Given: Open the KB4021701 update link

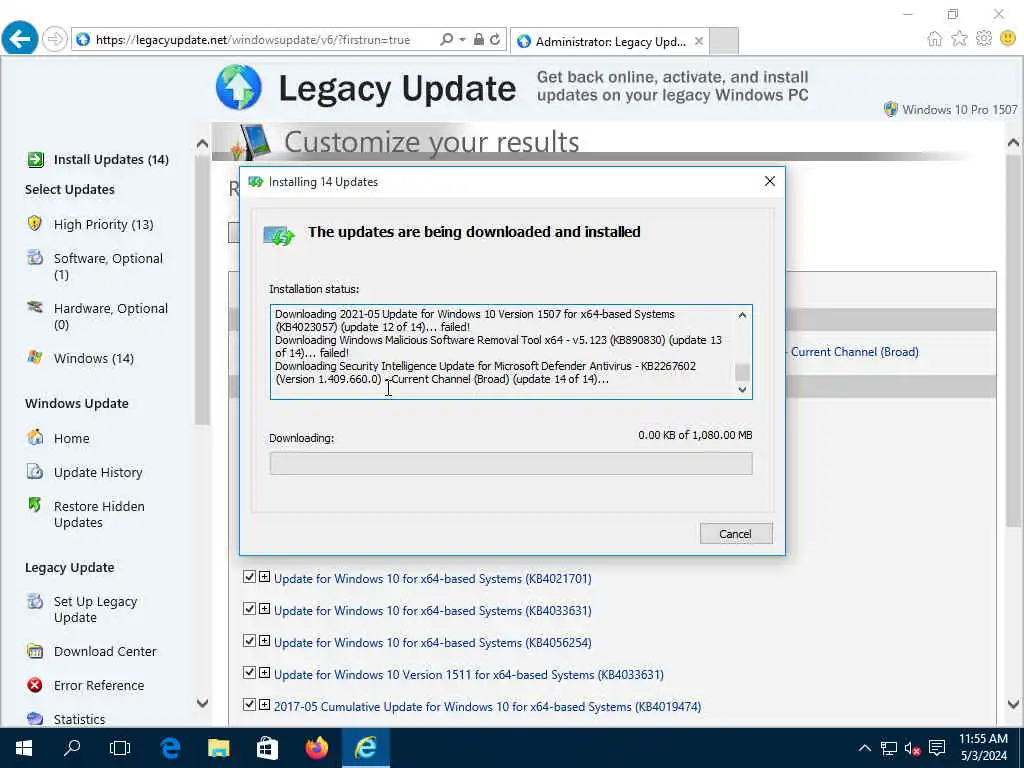Looking at the screenshot, I should [432, 579].
